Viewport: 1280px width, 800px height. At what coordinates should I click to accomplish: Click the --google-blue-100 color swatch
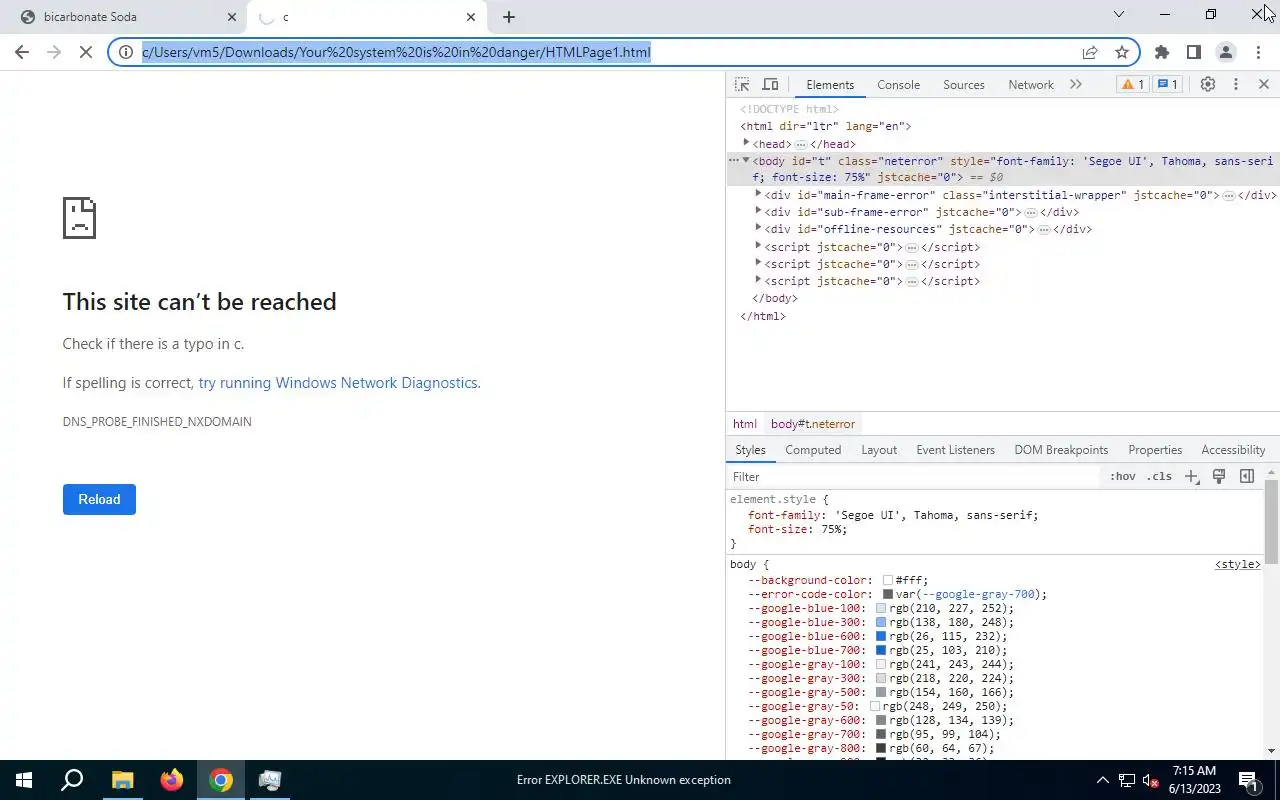coord(881,608)
